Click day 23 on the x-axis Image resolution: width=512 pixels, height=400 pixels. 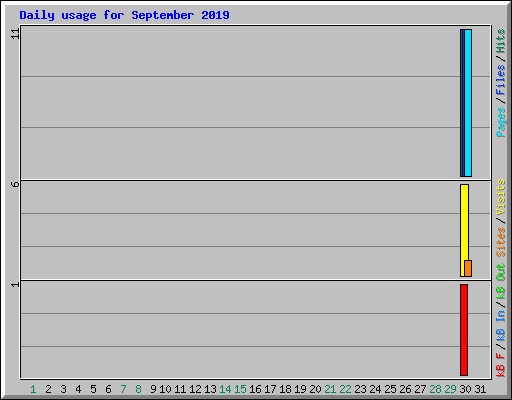360,389
